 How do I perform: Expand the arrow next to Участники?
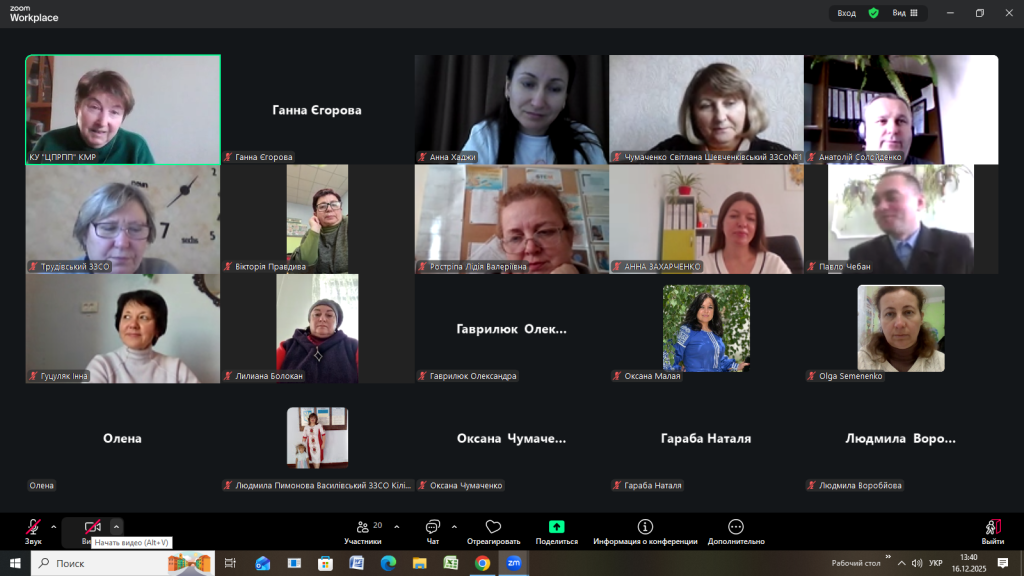coord(397,526)
